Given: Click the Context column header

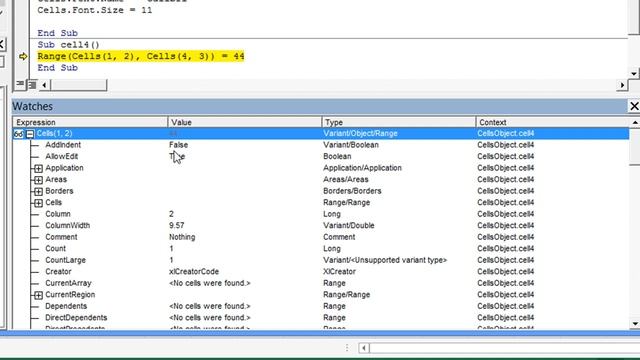Looking at the screenshot, I should tap(553, 122).
